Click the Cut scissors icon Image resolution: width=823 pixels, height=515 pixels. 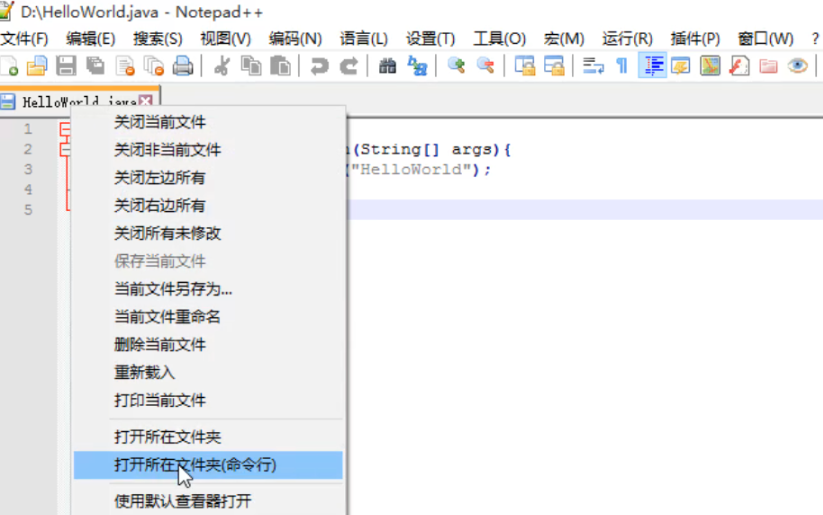click(x=221, y=66)
